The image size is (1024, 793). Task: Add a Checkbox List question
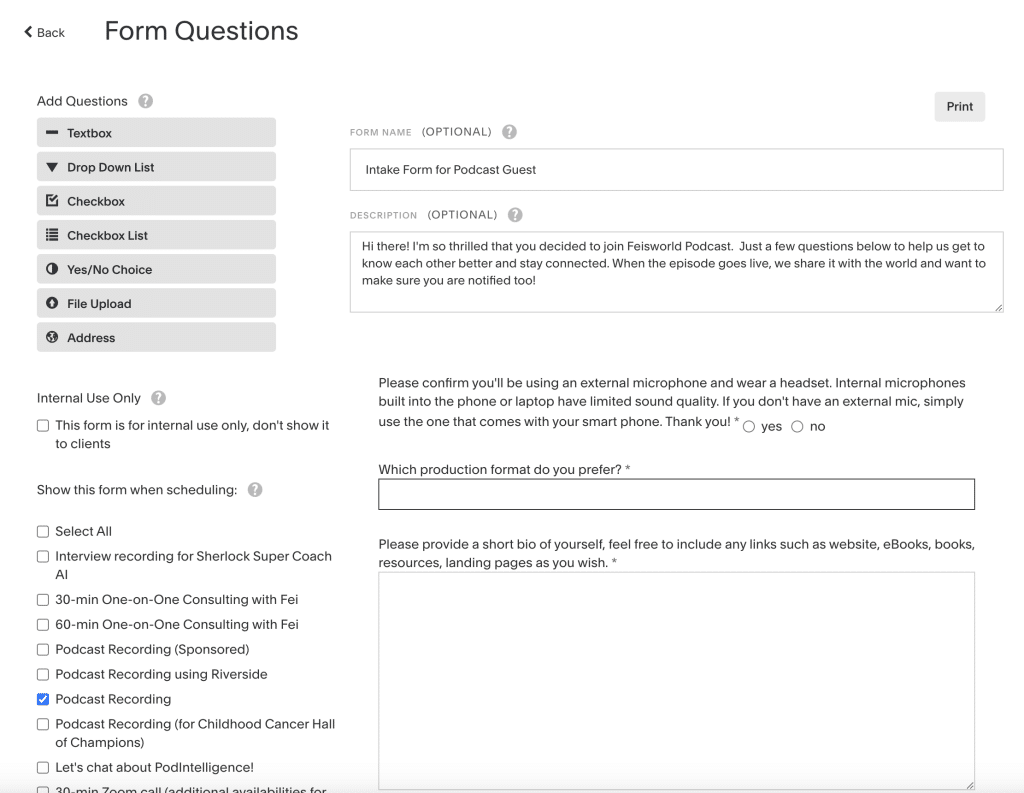click(x=156, y=235)
